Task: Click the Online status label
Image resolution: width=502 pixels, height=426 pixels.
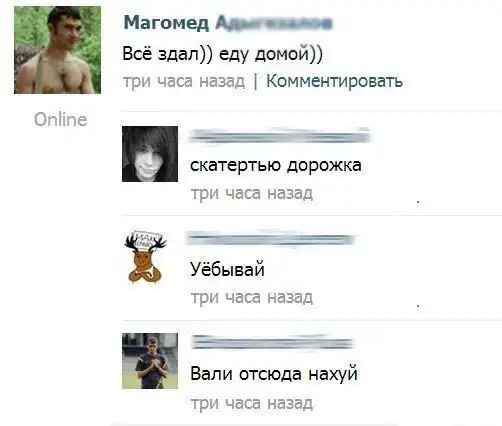Action: [x=61, y=119]
